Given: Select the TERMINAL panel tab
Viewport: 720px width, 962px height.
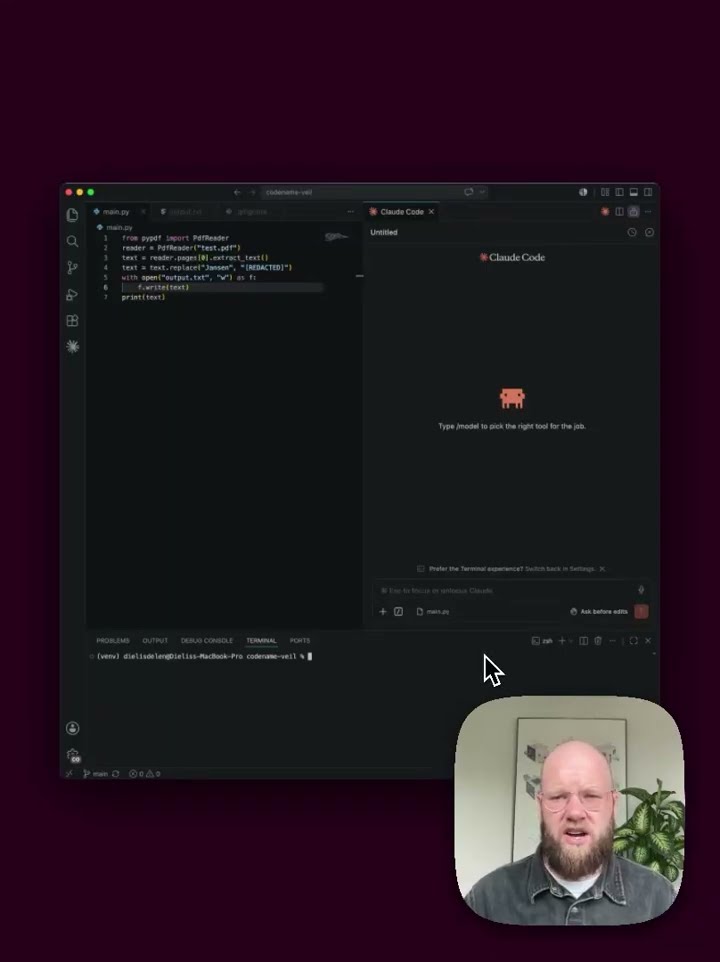Looking at the screenshot, I should (x=261, y=641).
